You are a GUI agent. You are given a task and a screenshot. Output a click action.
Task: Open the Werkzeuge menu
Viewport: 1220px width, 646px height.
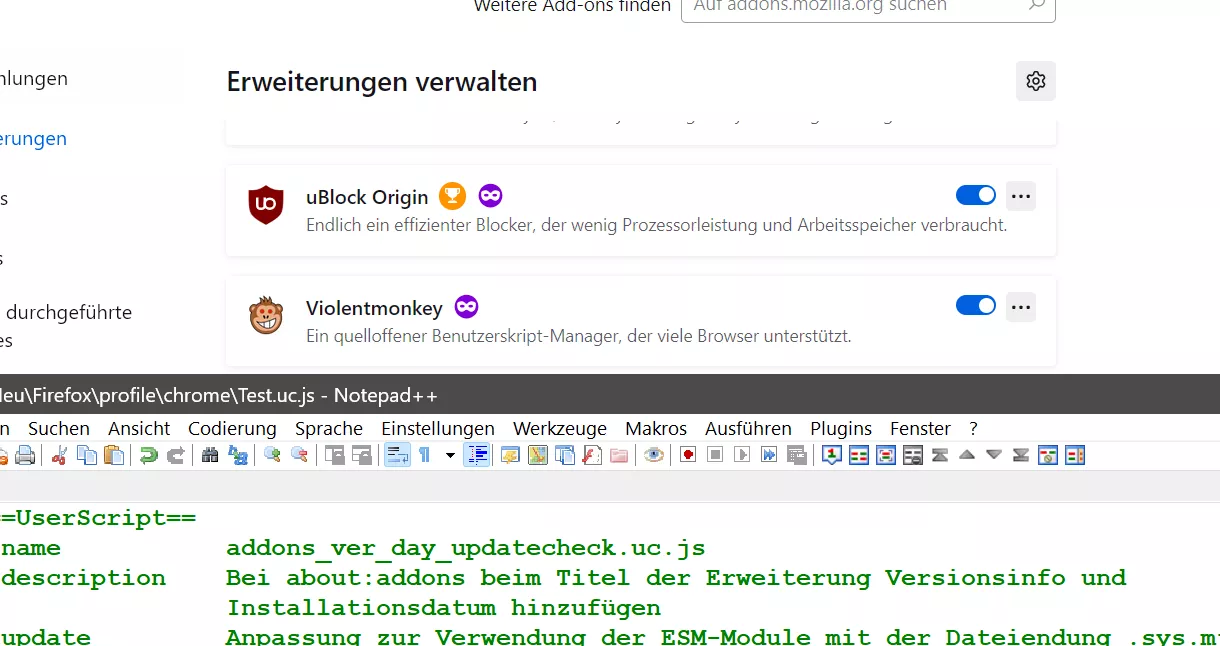pos(560,428)
